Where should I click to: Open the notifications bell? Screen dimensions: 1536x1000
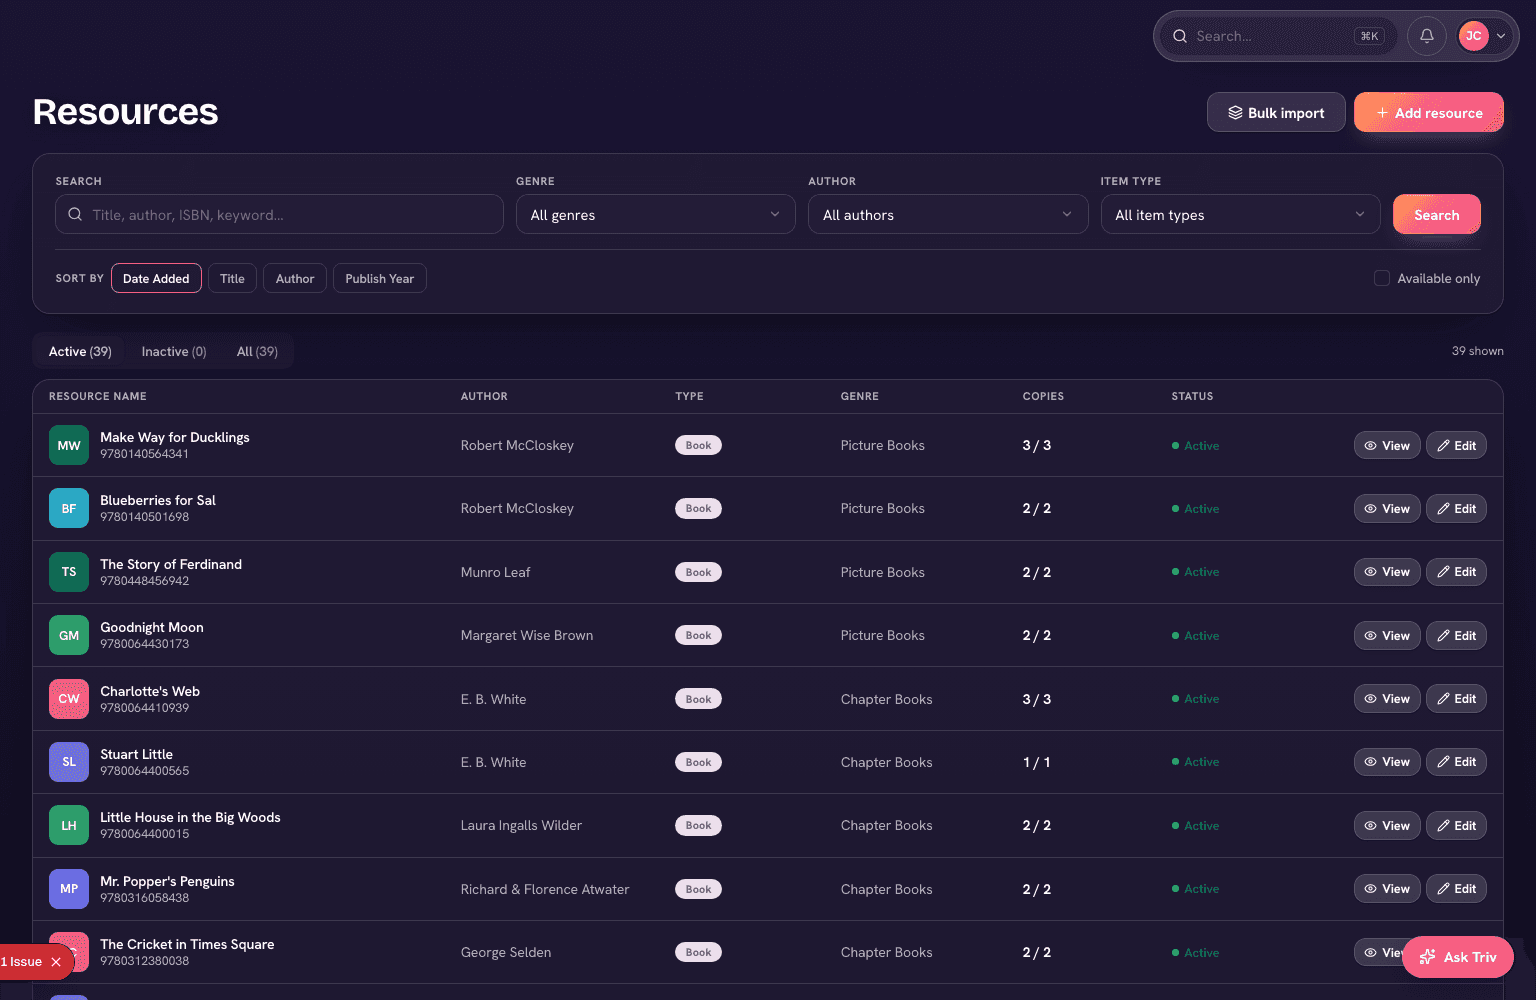click(1427, 36)
